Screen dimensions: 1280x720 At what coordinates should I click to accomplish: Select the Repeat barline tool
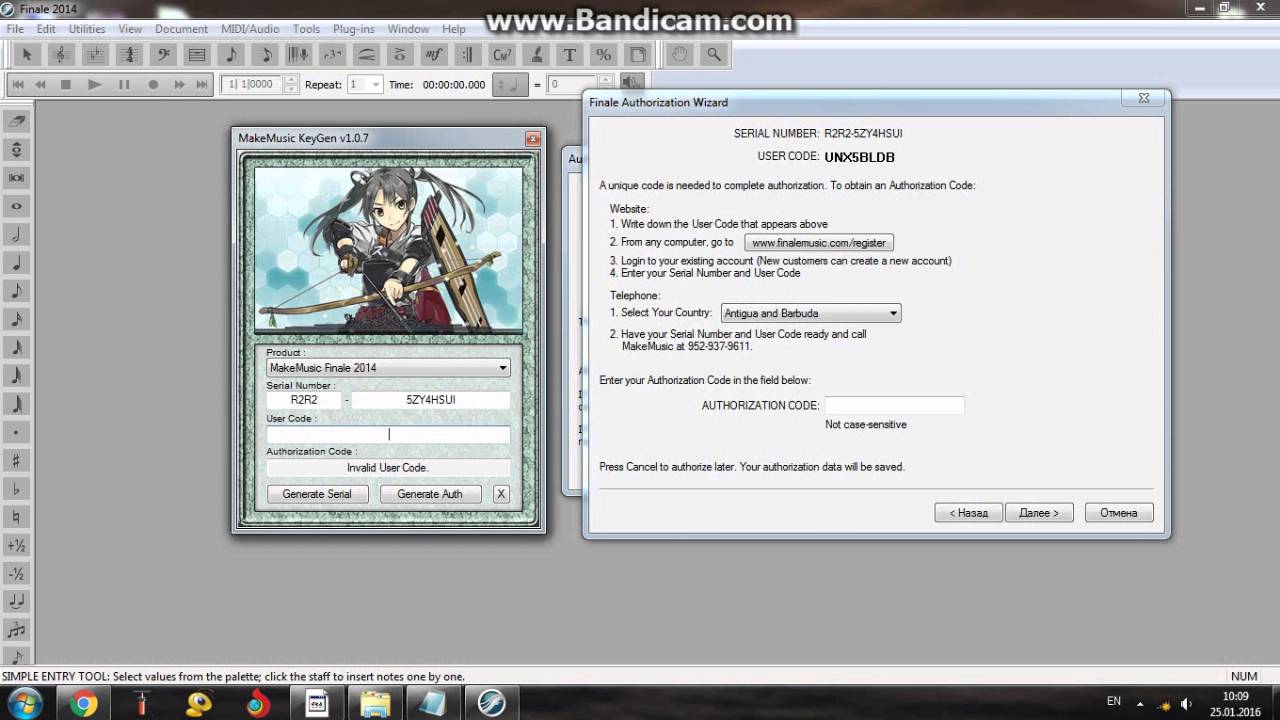click(468, 55)
